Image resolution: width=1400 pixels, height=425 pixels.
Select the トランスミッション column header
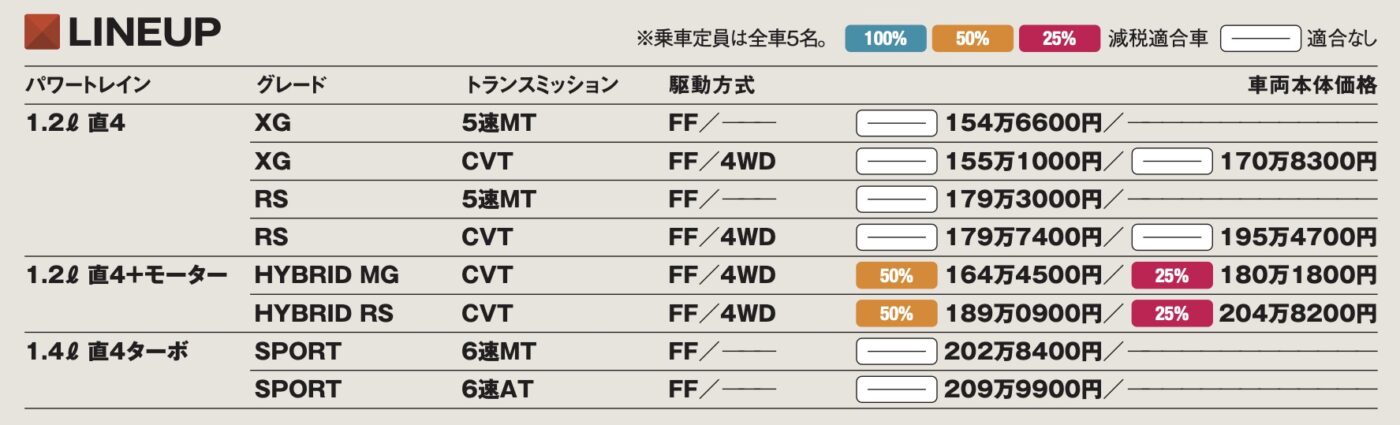point(541,86)
